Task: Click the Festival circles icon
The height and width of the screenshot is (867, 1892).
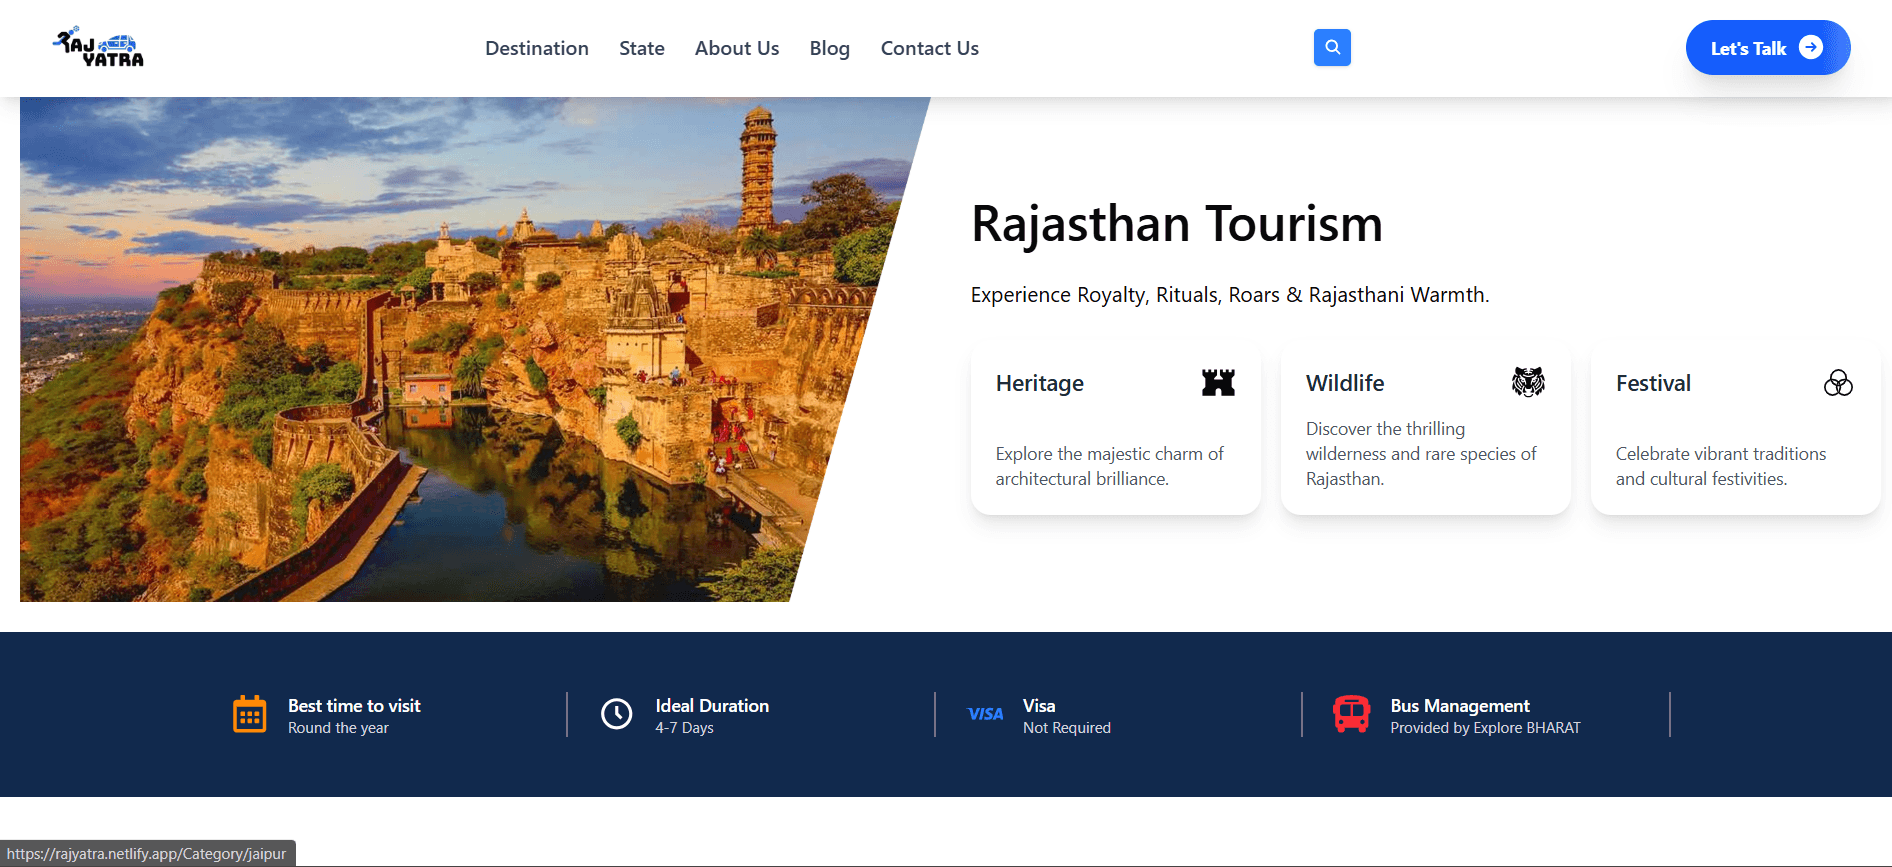Action: (x=1837, y=383)
